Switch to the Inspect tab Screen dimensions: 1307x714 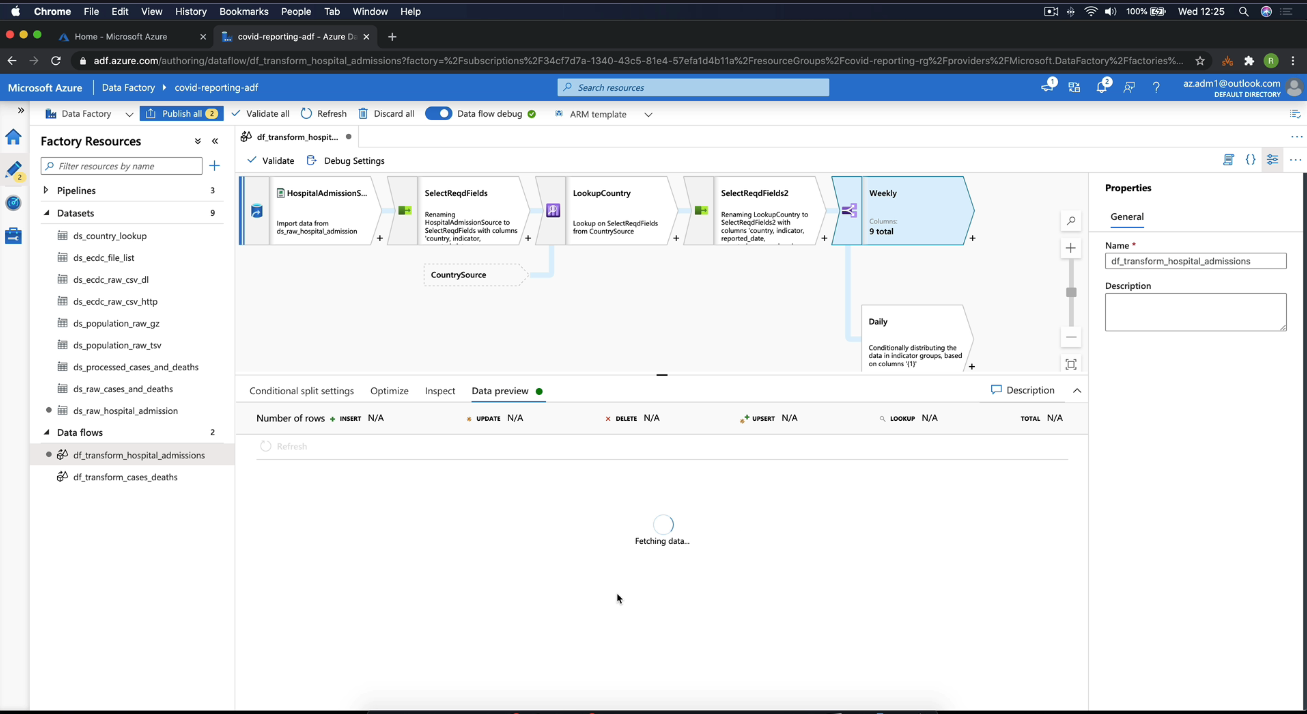(440, 391)
